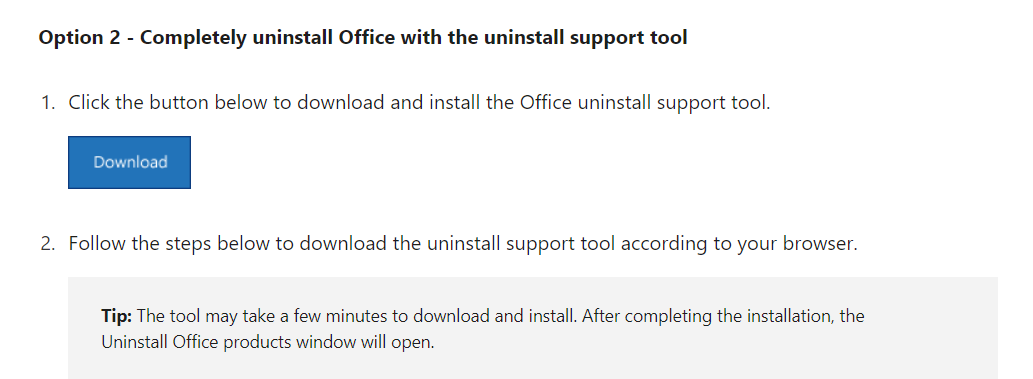1033x379 pixels.
Task: Click 'Click the button below' text
Action: tap(169, 103)
